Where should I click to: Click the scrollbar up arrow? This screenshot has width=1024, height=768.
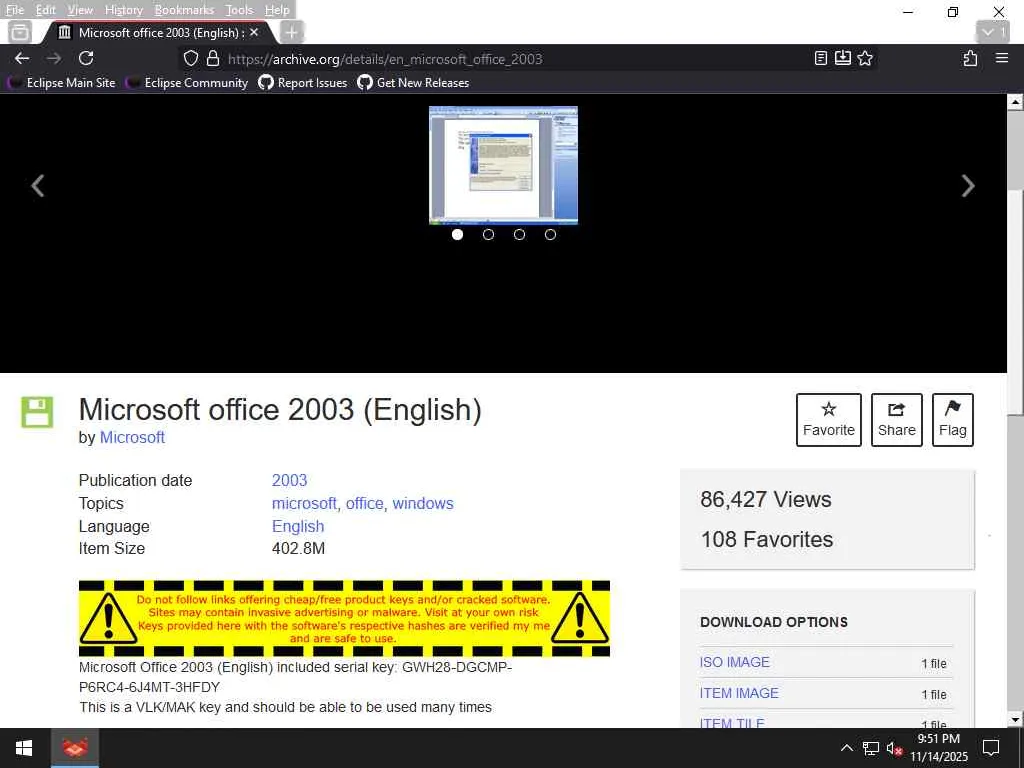click(x=1015, y=101)
